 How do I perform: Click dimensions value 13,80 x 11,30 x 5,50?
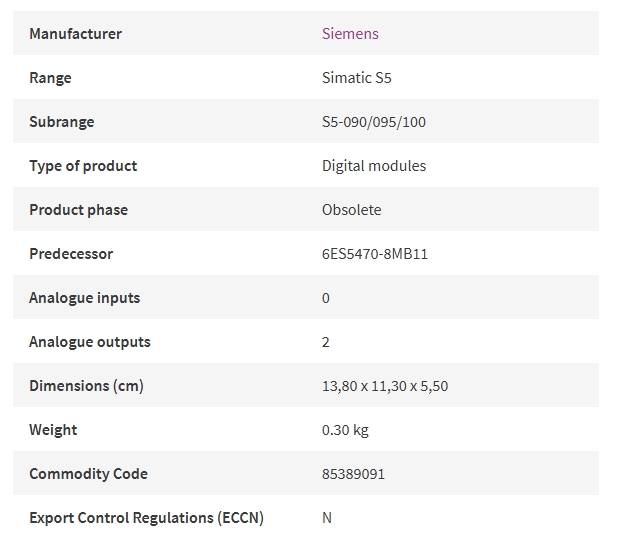[x=385, y=386]
